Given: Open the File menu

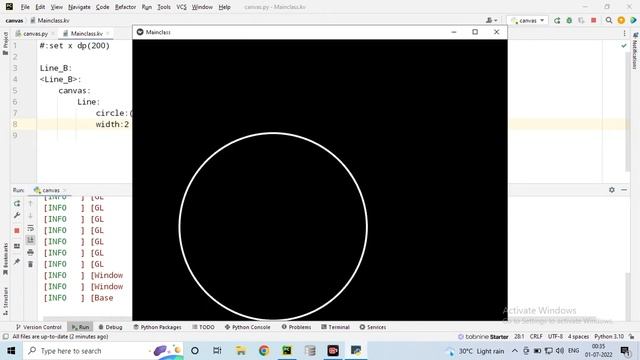Looking at the screenshot, I should [25, 7].
